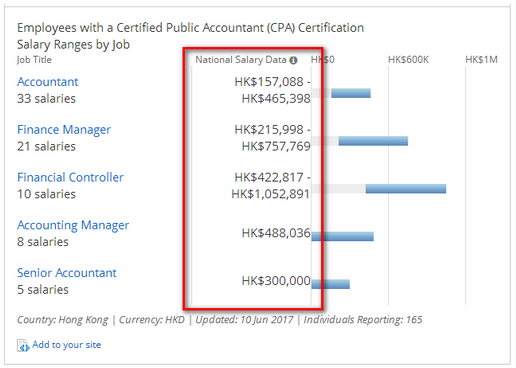Click the Updated: 10 Jun 2017 text
The image size is (516, 368).
244,320
